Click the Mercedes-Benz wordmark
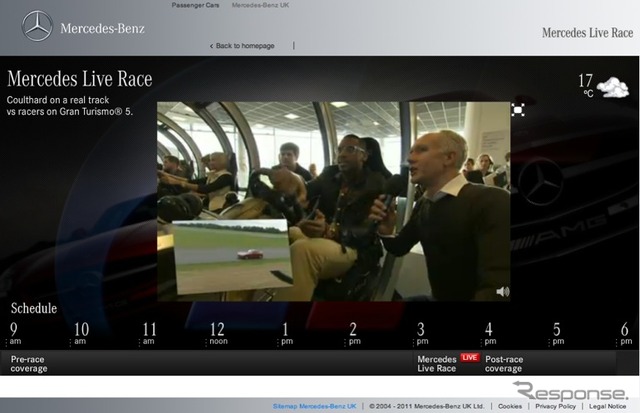 point(102,28)
